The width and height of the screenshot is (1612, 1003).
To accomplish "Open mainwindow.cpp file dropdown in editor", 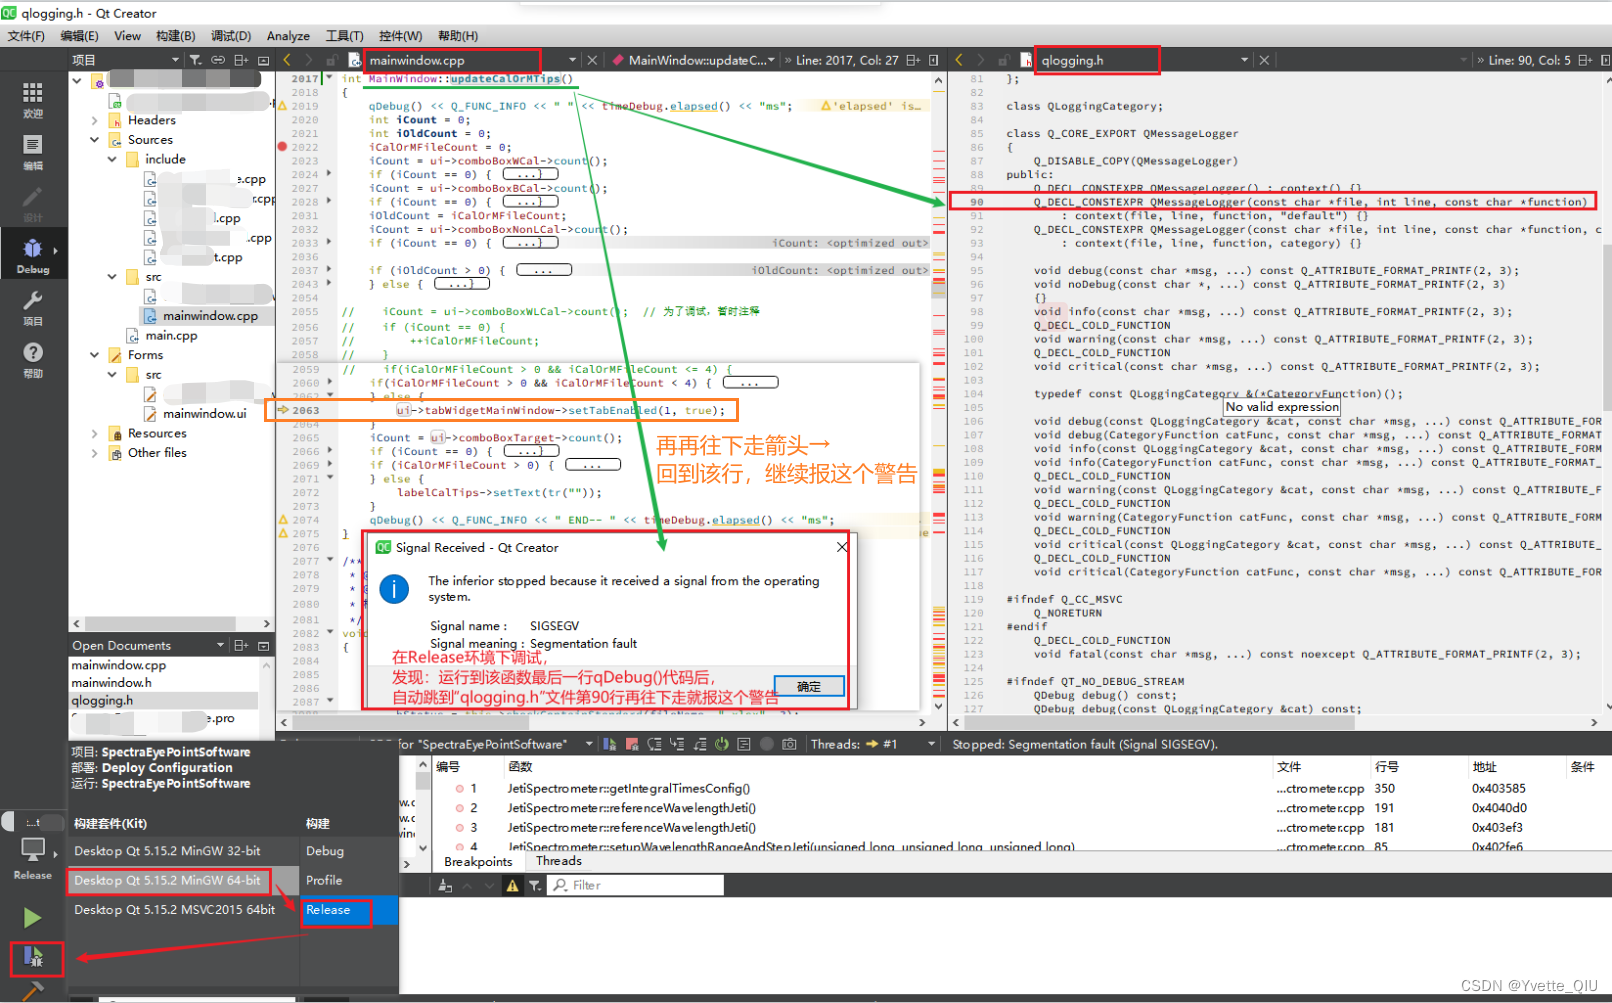I will click(x=572, y=60).
